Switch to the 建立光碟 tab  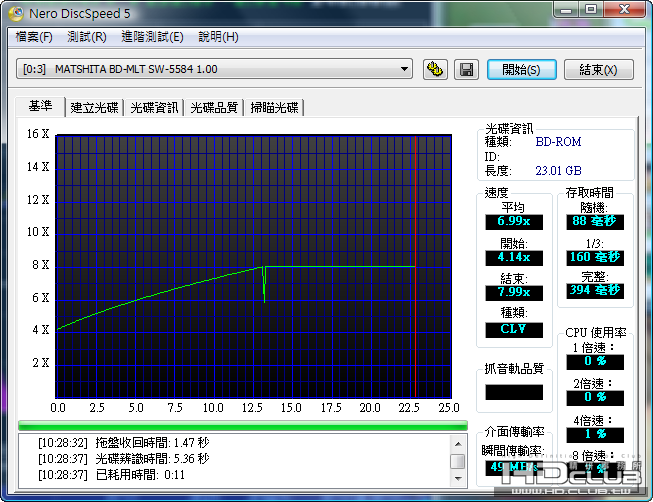tap(95, 107)
